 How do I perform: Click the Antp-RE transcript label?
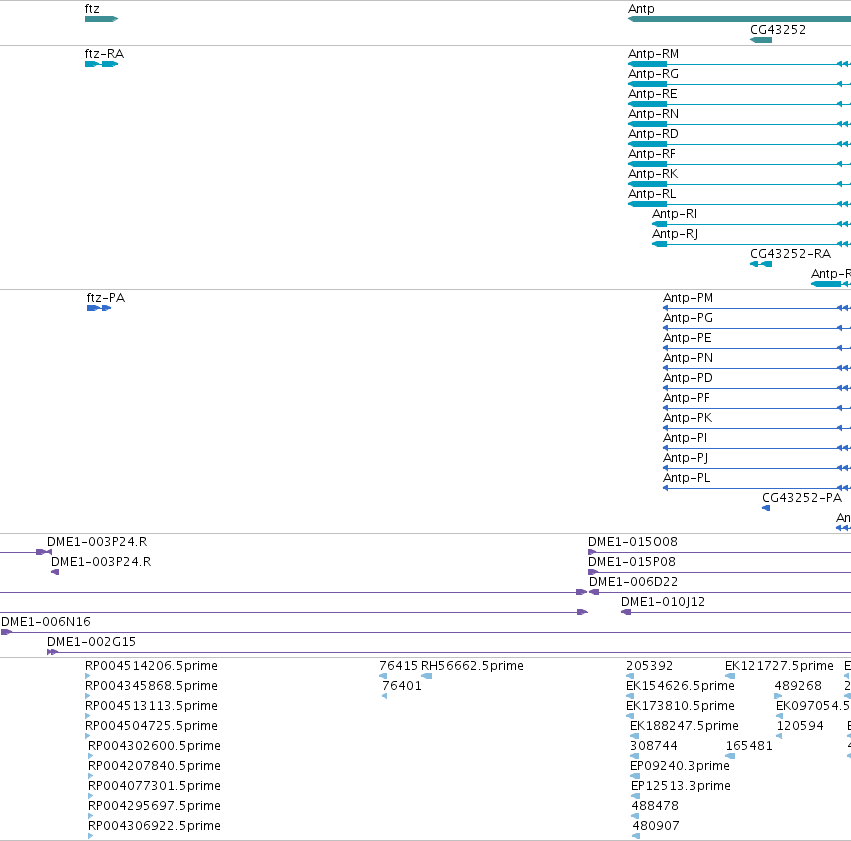(x=653, y=94)
